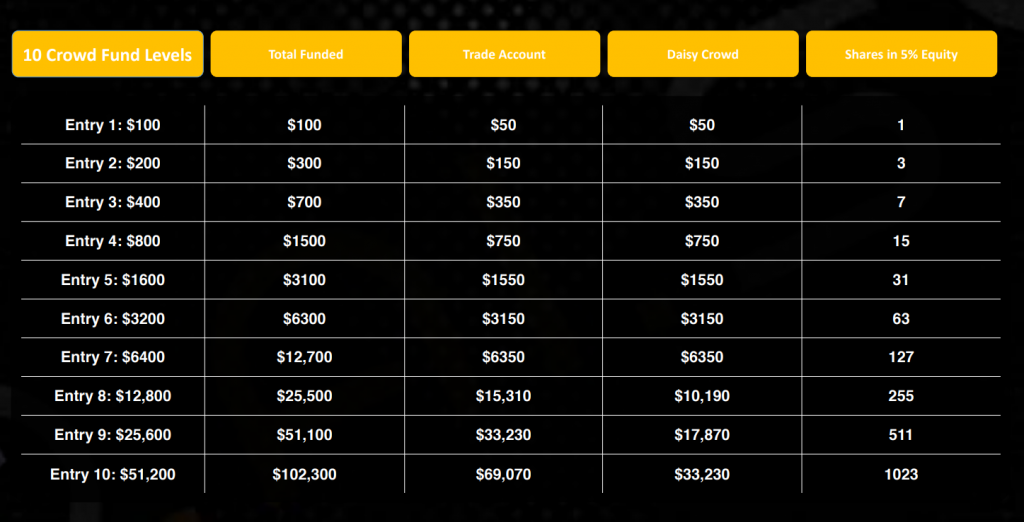Image resolution: width=1024 pixels, height=522 pixels.
Task: Click the Entry 6: $3200 label
Action: (112, 319)
